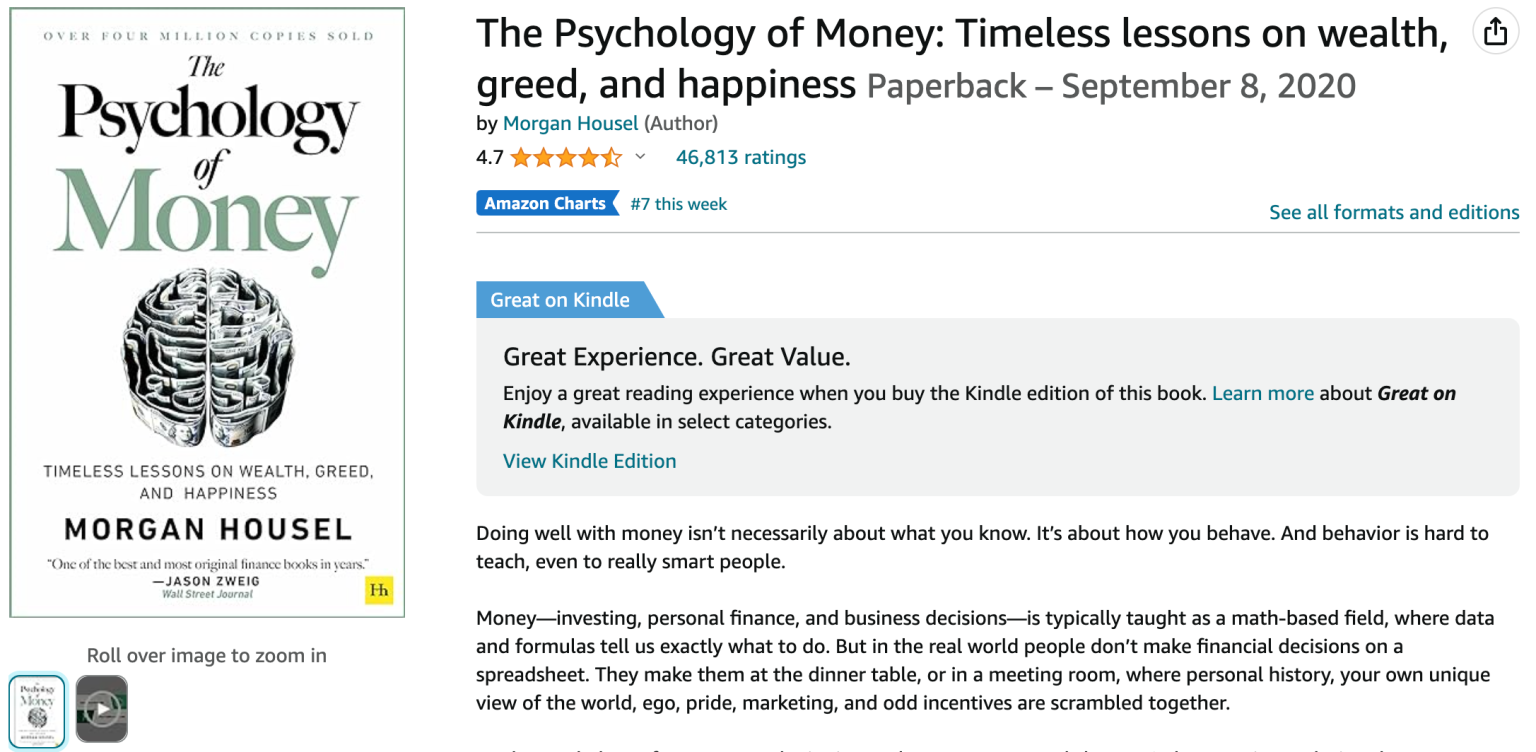The height and width of the screenshot is (752, 1536).
Task: Open the 46,813 ratings link
Action: point(740,157)
